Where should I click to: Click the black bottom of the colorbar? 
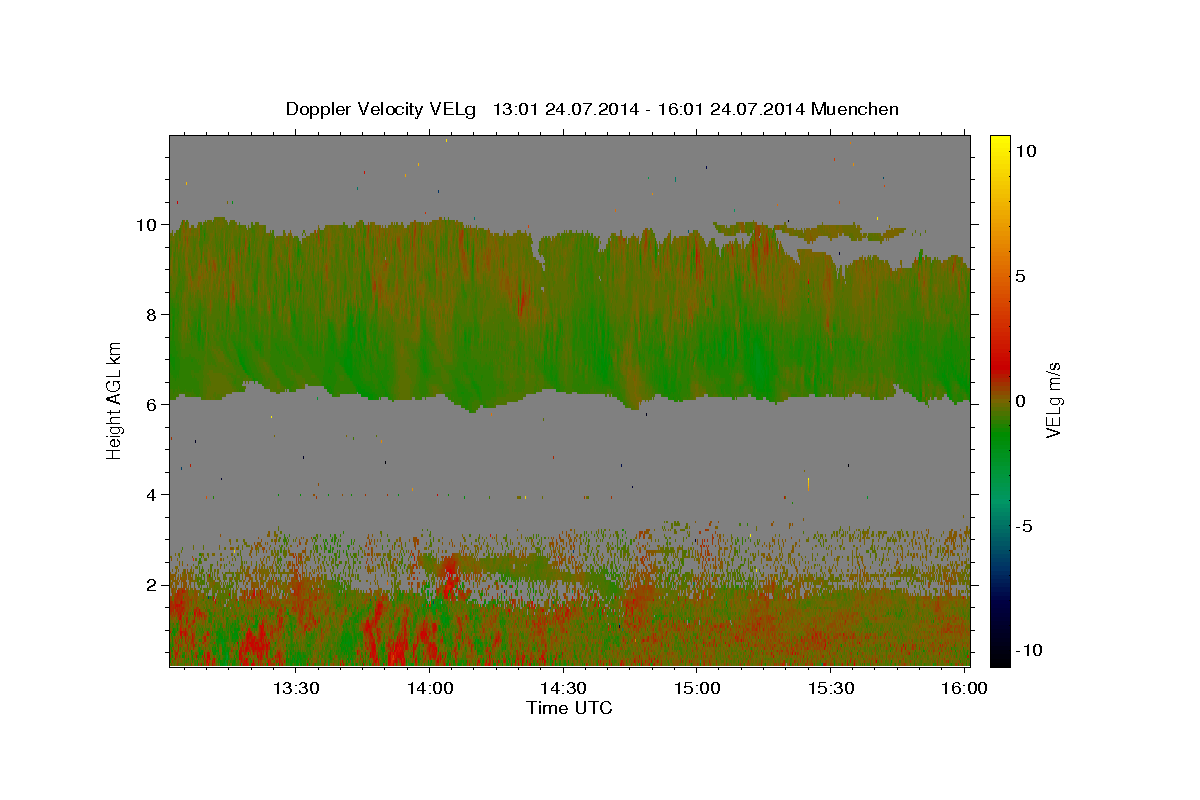[1000, 659]
